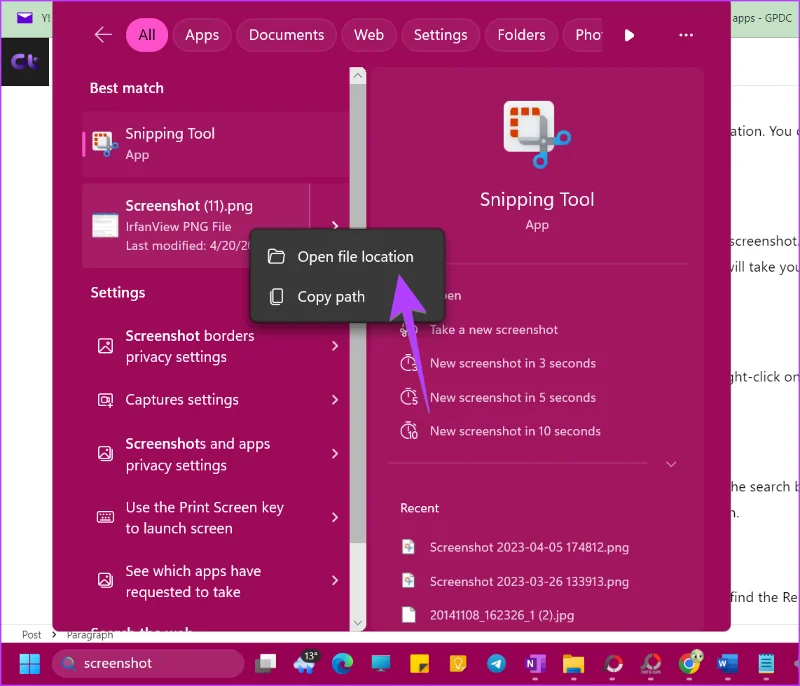Go back with the left arrow icon
The width and height of the screenshot is (800, 686).
click(x=103, y=35)
